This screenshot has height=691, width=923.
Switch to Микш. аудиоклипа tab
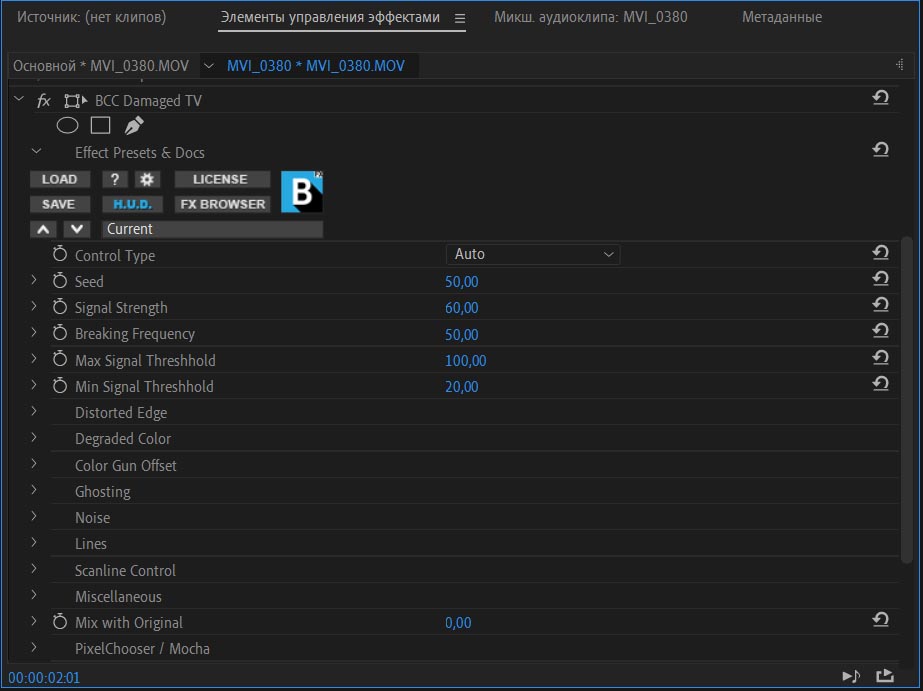[x=590, y=18]
